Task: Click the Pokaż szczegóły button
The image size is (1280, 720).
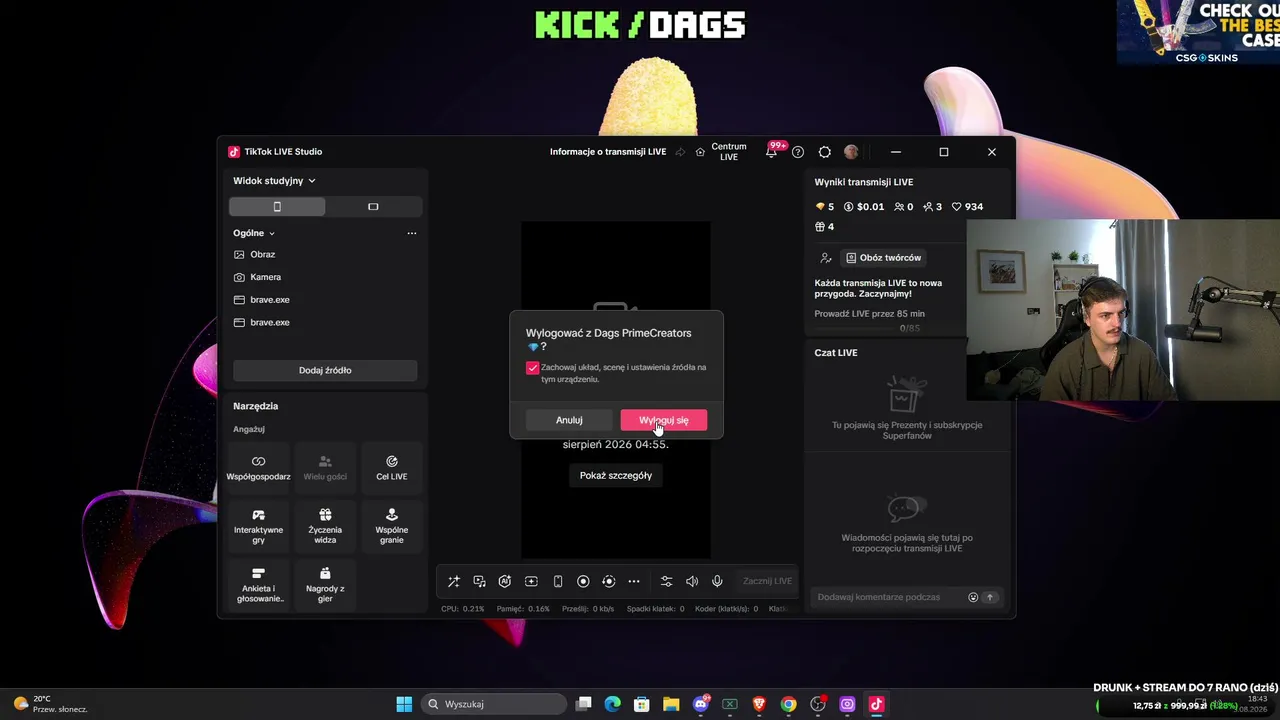Action: pyautogui.click(x=616, y=475)
